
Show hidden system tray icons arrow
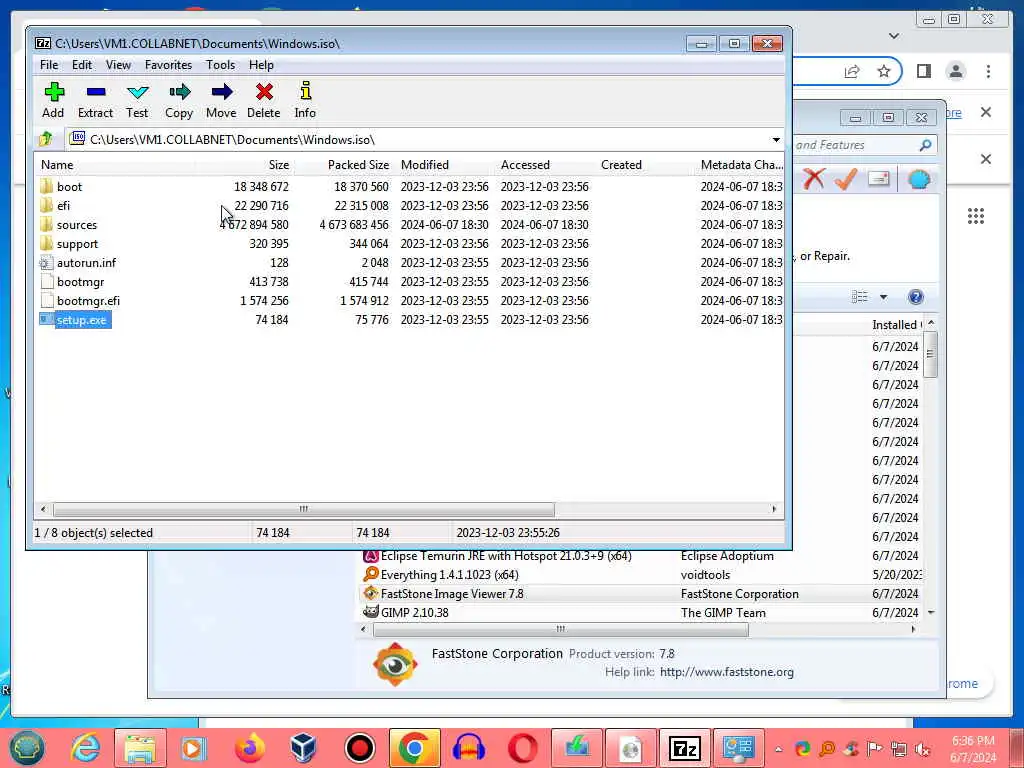(x=778, y=749)
